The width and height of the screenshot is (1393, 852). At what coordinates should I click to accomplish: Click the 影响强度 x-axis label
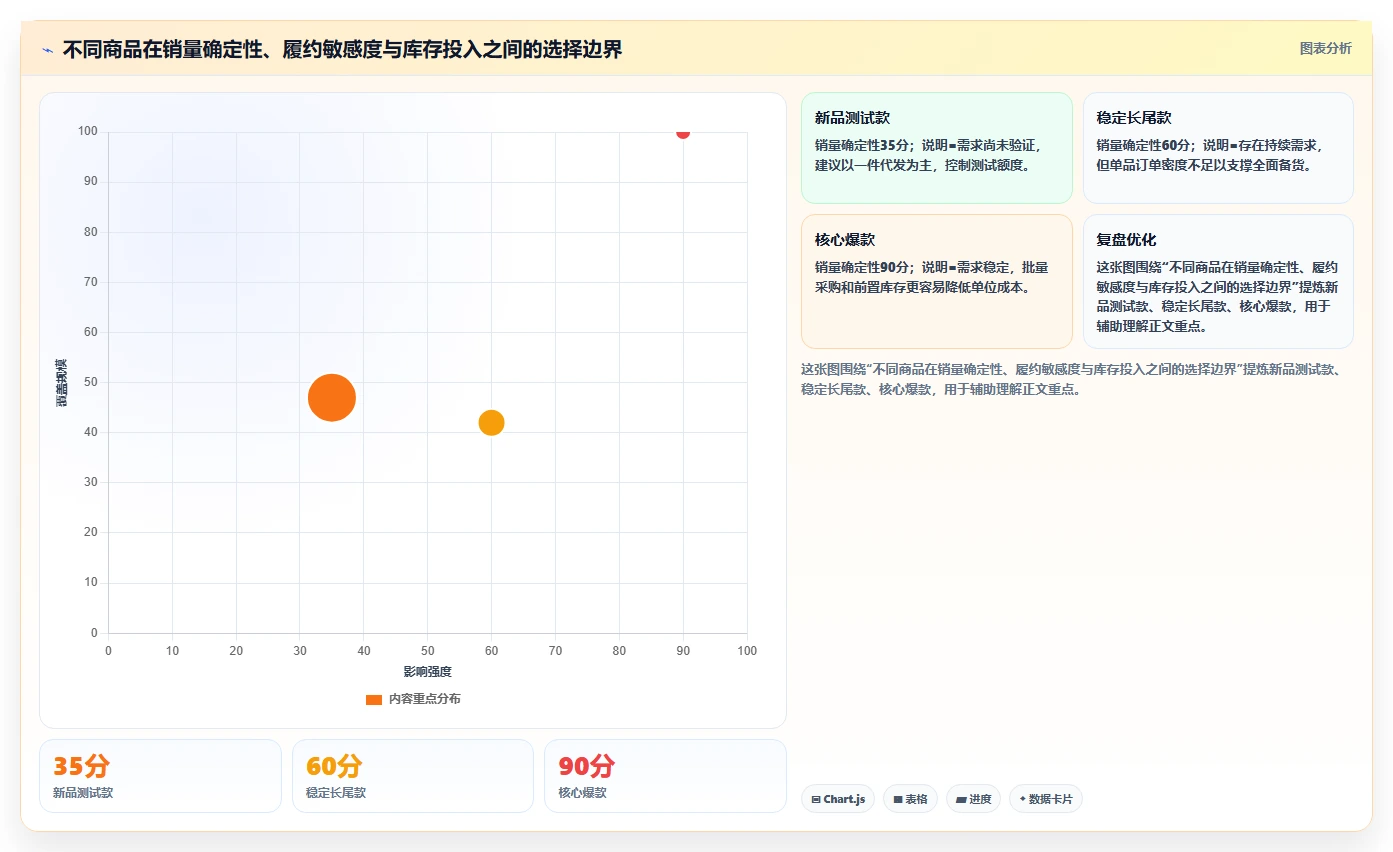[428, 671]
